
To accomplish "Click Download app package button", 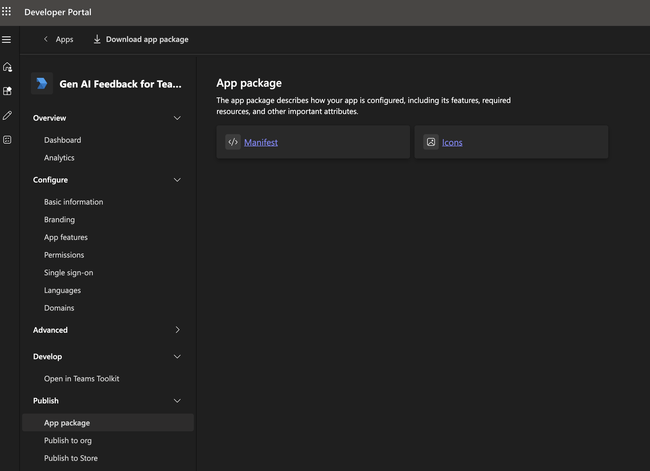I will 140,40.
